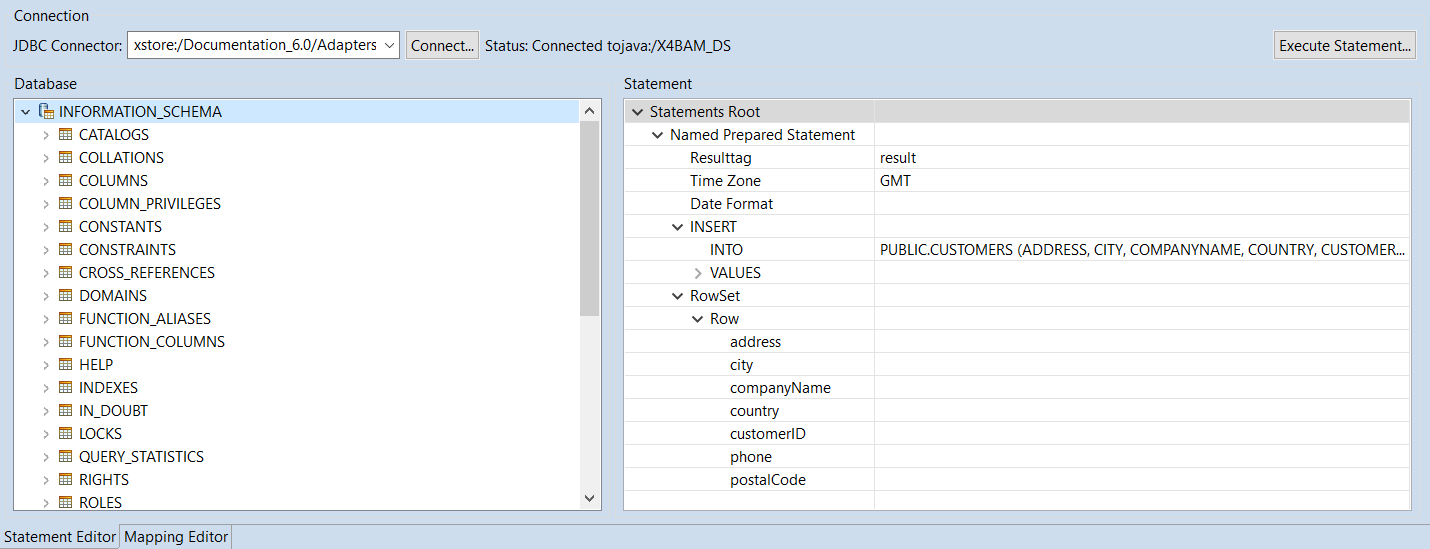Click the Connect... button
The image size is (1430, 549).
pyautogui.click(x=442, y=45)
